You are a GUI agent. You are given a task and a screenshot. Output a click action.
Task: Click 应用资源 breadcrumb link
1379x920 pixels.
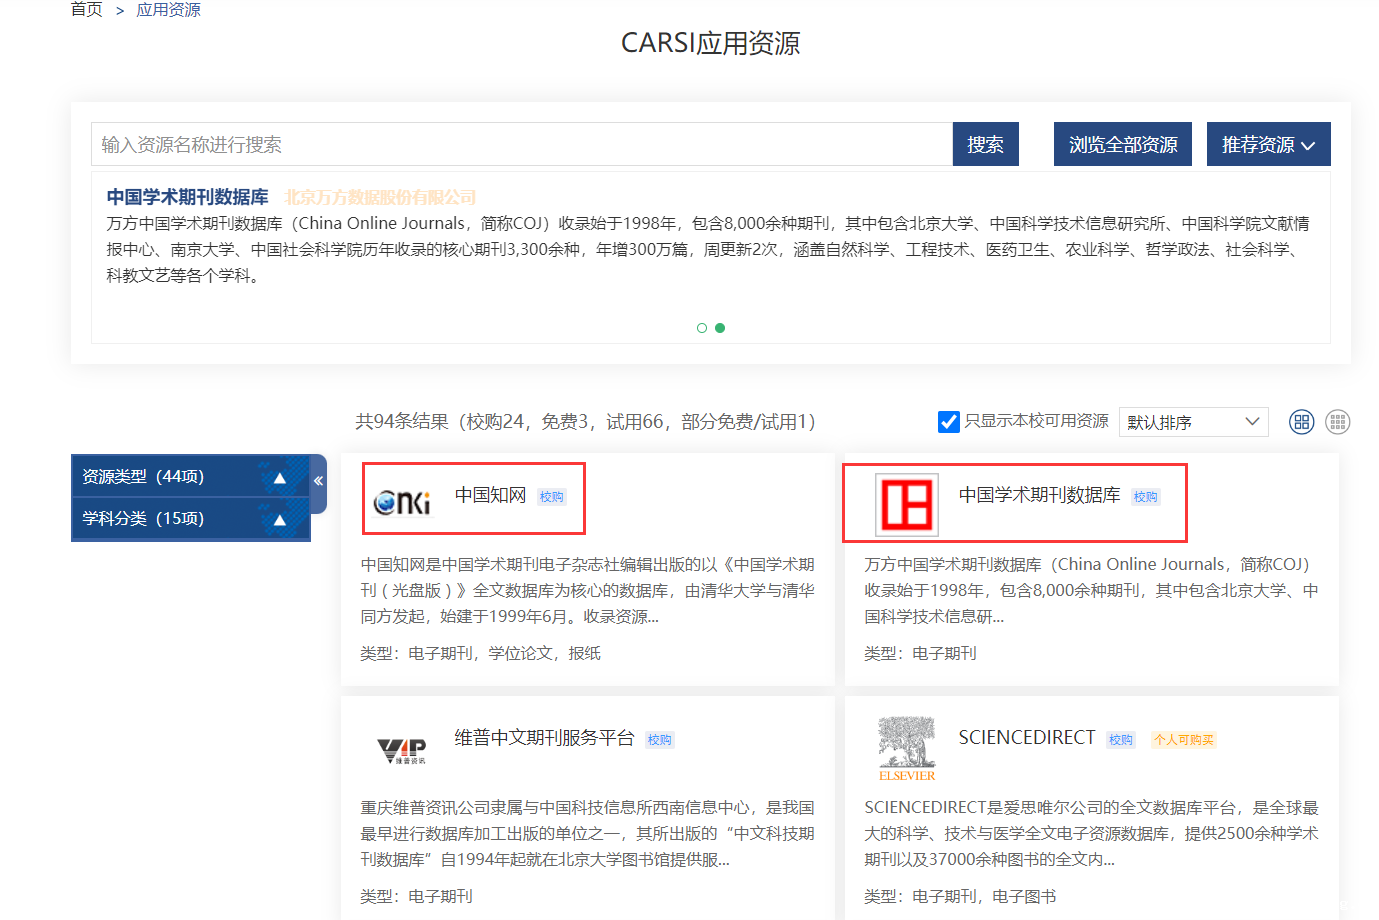pyautogui.click(x=168, y=10)
